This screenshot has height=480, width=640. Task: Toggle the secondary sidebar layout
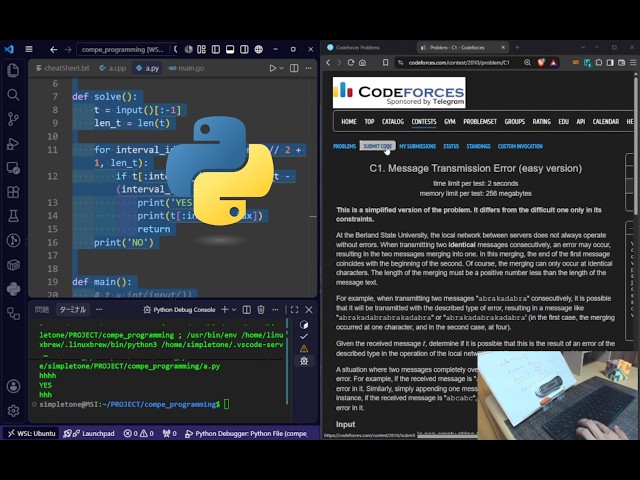tap(244, 49)
